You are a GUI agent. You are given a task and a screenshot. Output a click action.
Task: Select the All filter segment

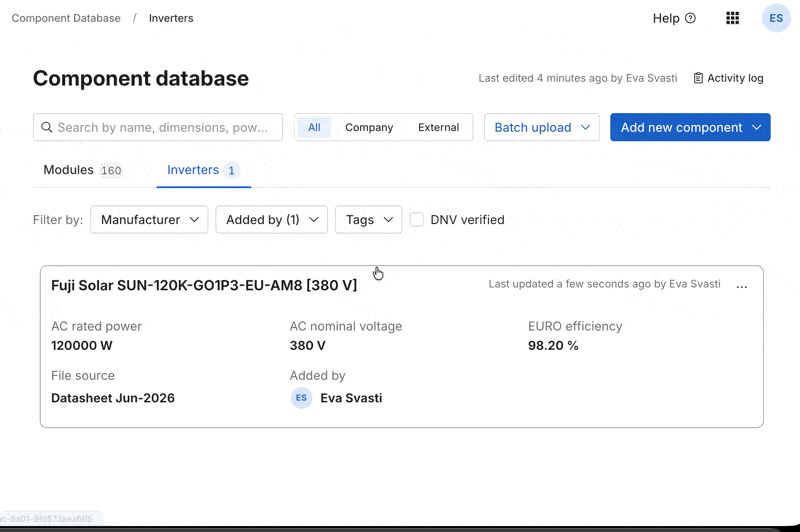tap(314, 128)
